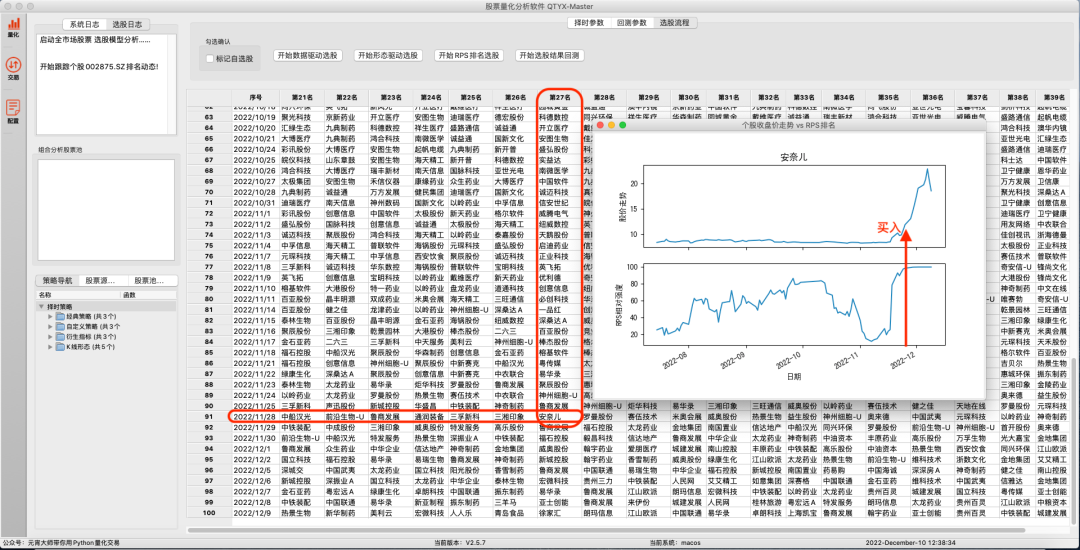This screenshot has height=550, width=1080.
Task: Select the 2022/11/28 date cell
Action: click(x=256, y=417)
